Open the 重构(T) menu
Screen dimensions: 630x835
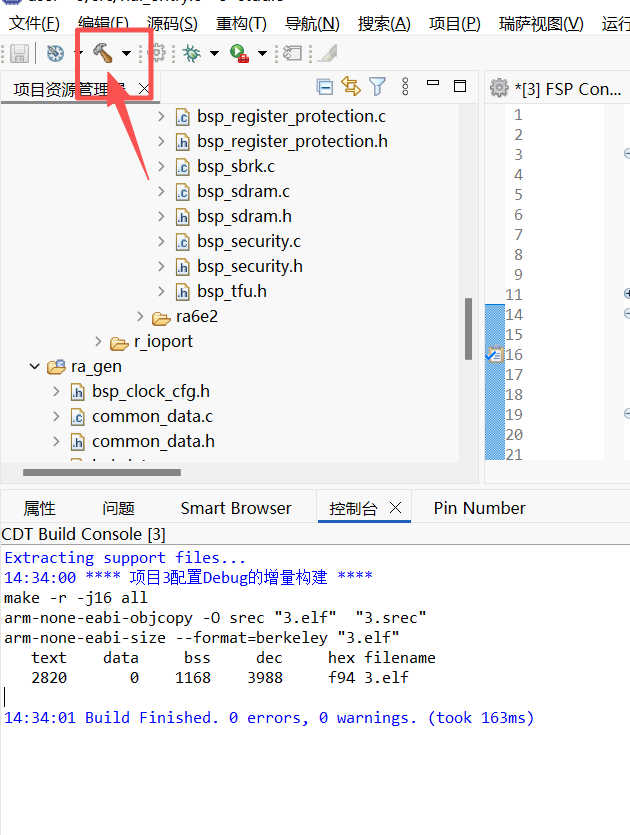click(x=241, y=23)
